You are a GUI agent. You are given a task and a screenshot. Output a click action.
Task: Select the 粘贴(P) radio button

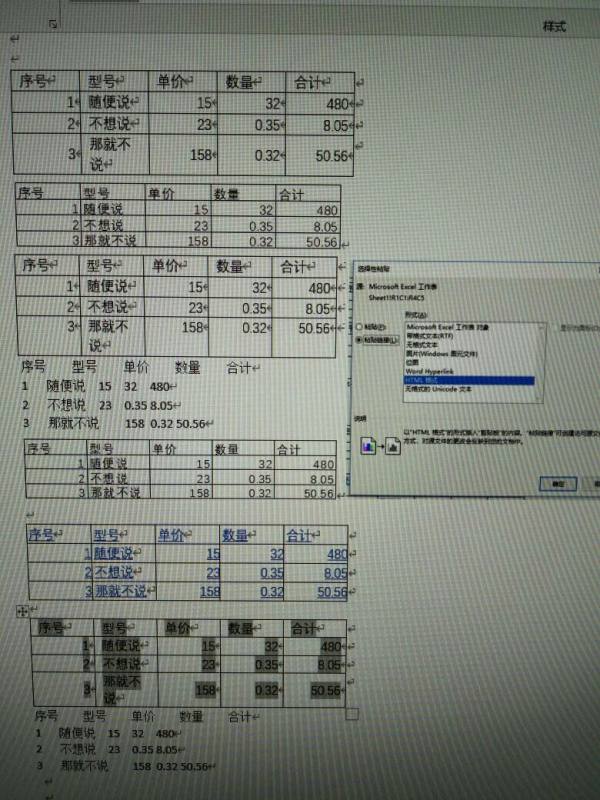(x=359, y=327)
